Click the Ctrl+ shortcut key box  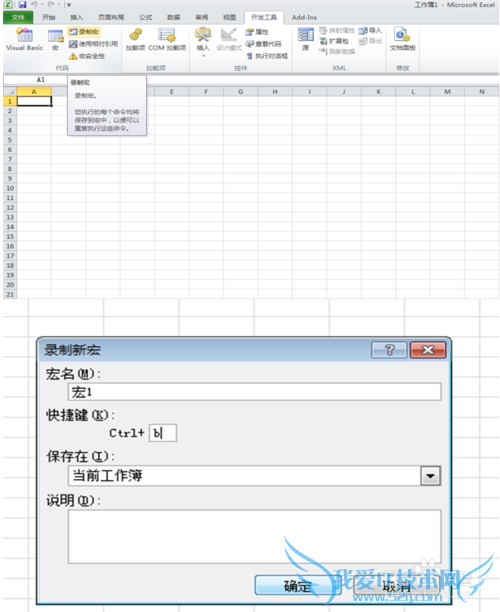pyautogui.click(x=163, y=433)
